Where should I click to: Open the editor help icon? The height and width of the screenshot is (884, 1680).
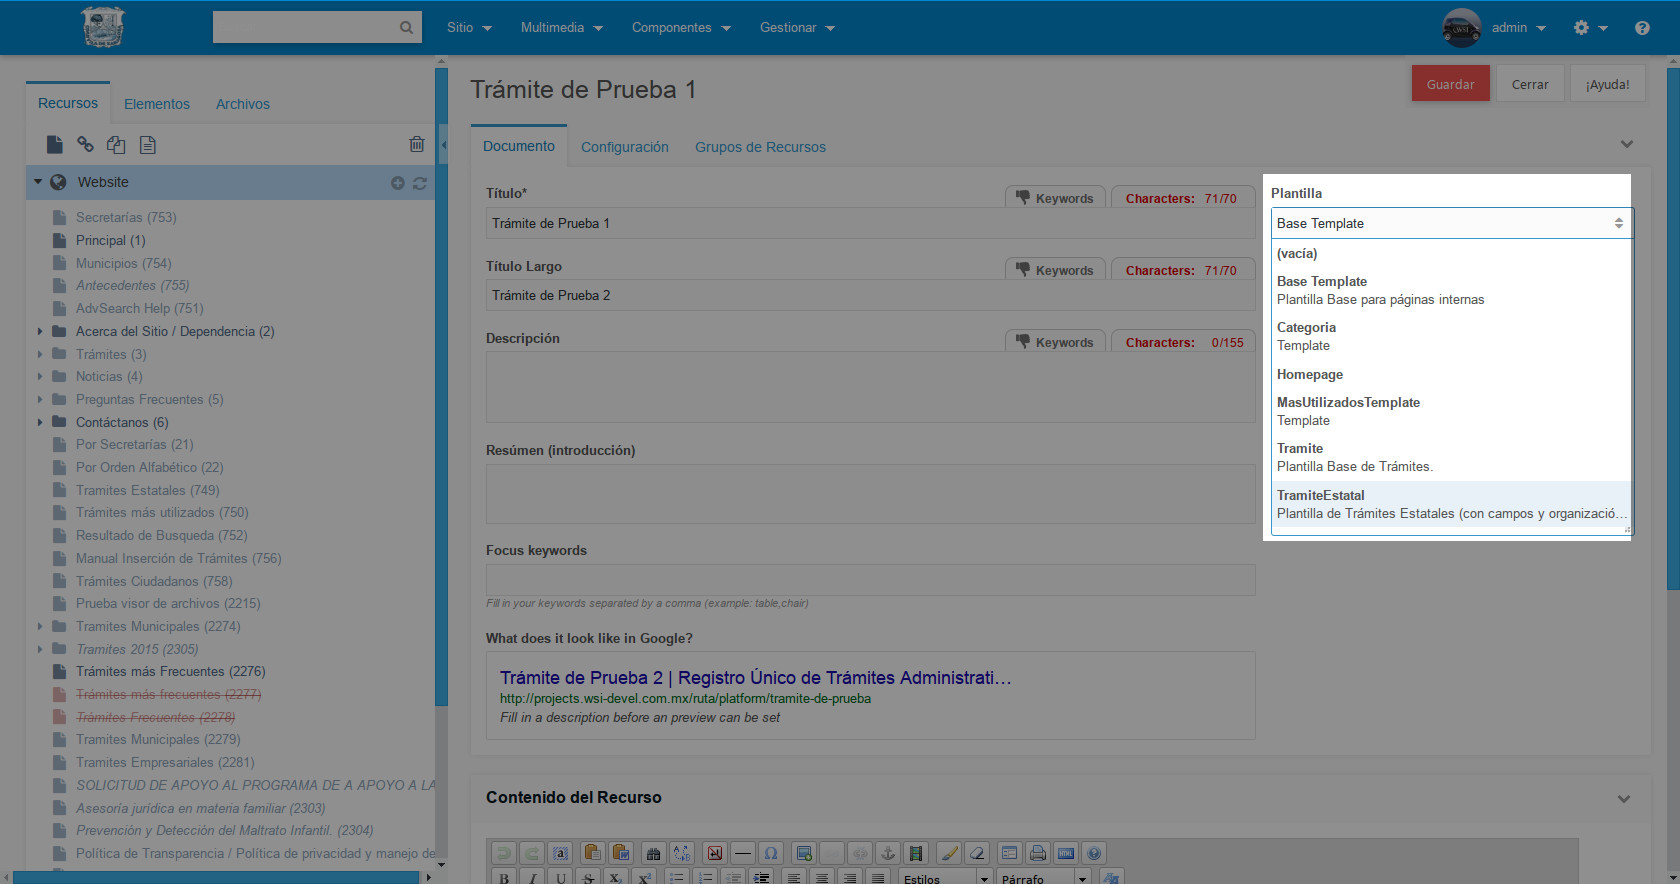click(x=1094, y=853)
